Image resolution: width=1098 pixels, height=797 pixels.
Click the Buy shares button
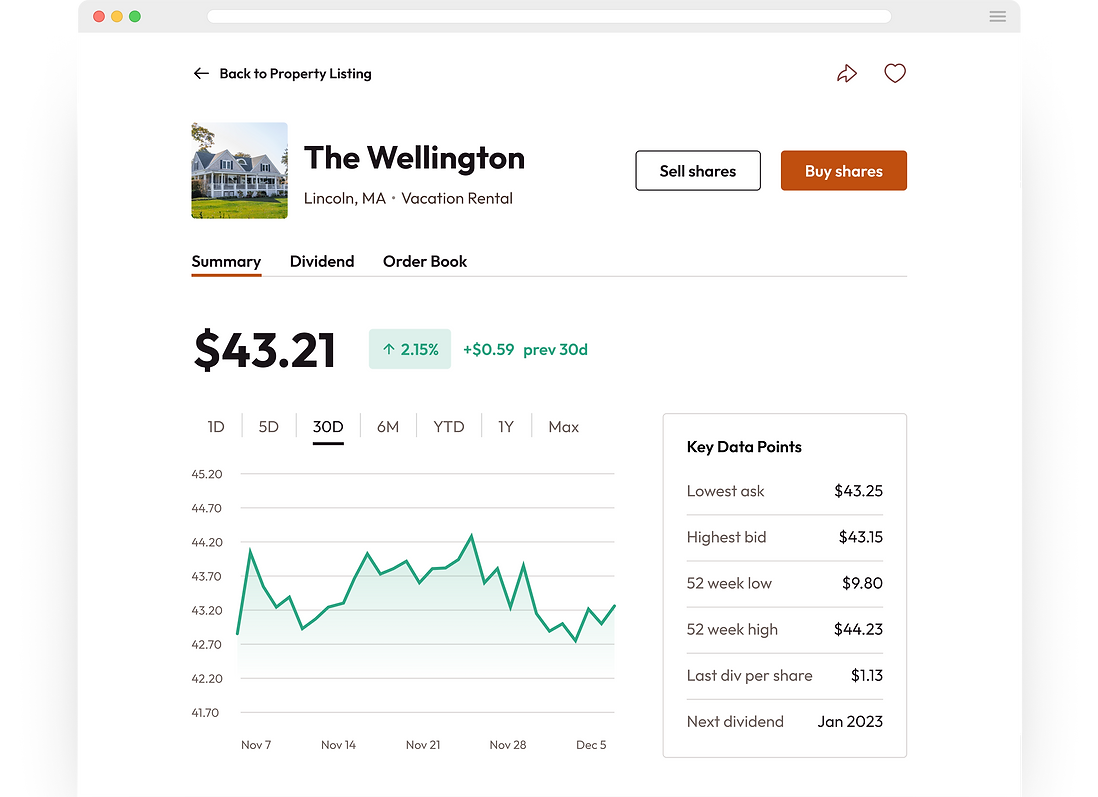843,170
